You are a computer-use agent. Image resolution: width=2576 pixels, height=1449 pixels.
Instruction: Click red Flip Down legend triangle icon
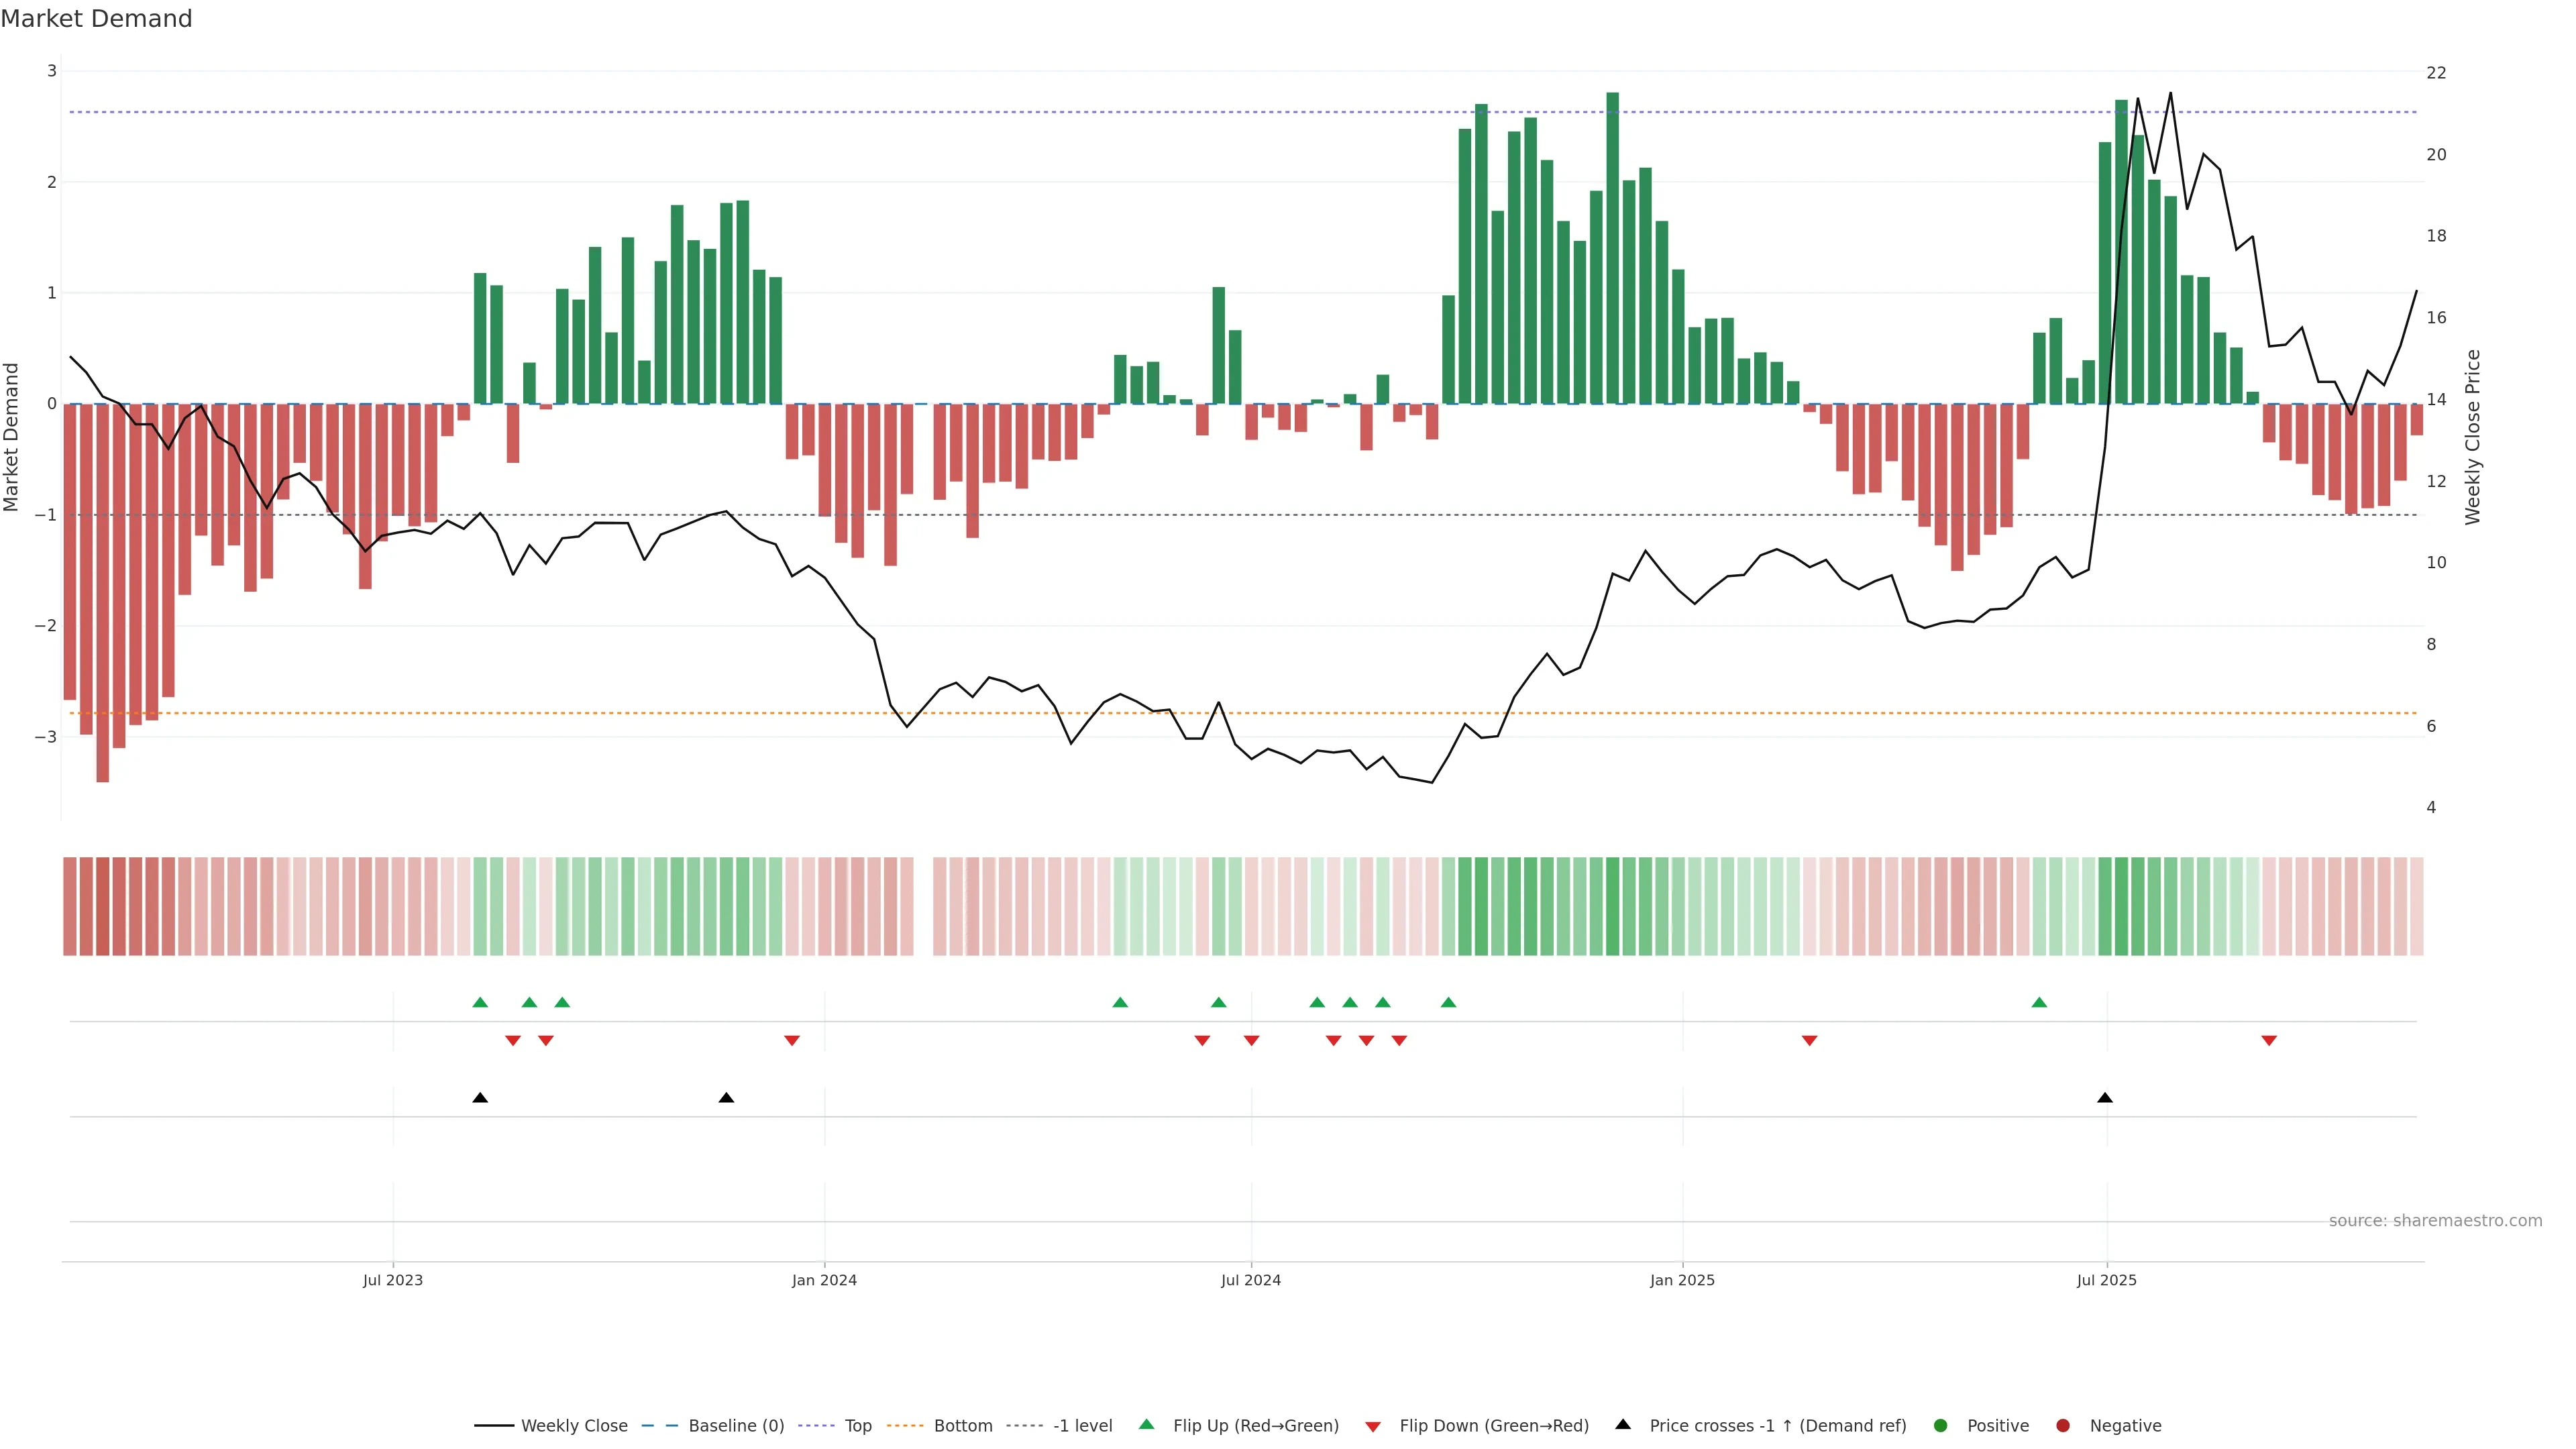(x=1373, y=1426)
